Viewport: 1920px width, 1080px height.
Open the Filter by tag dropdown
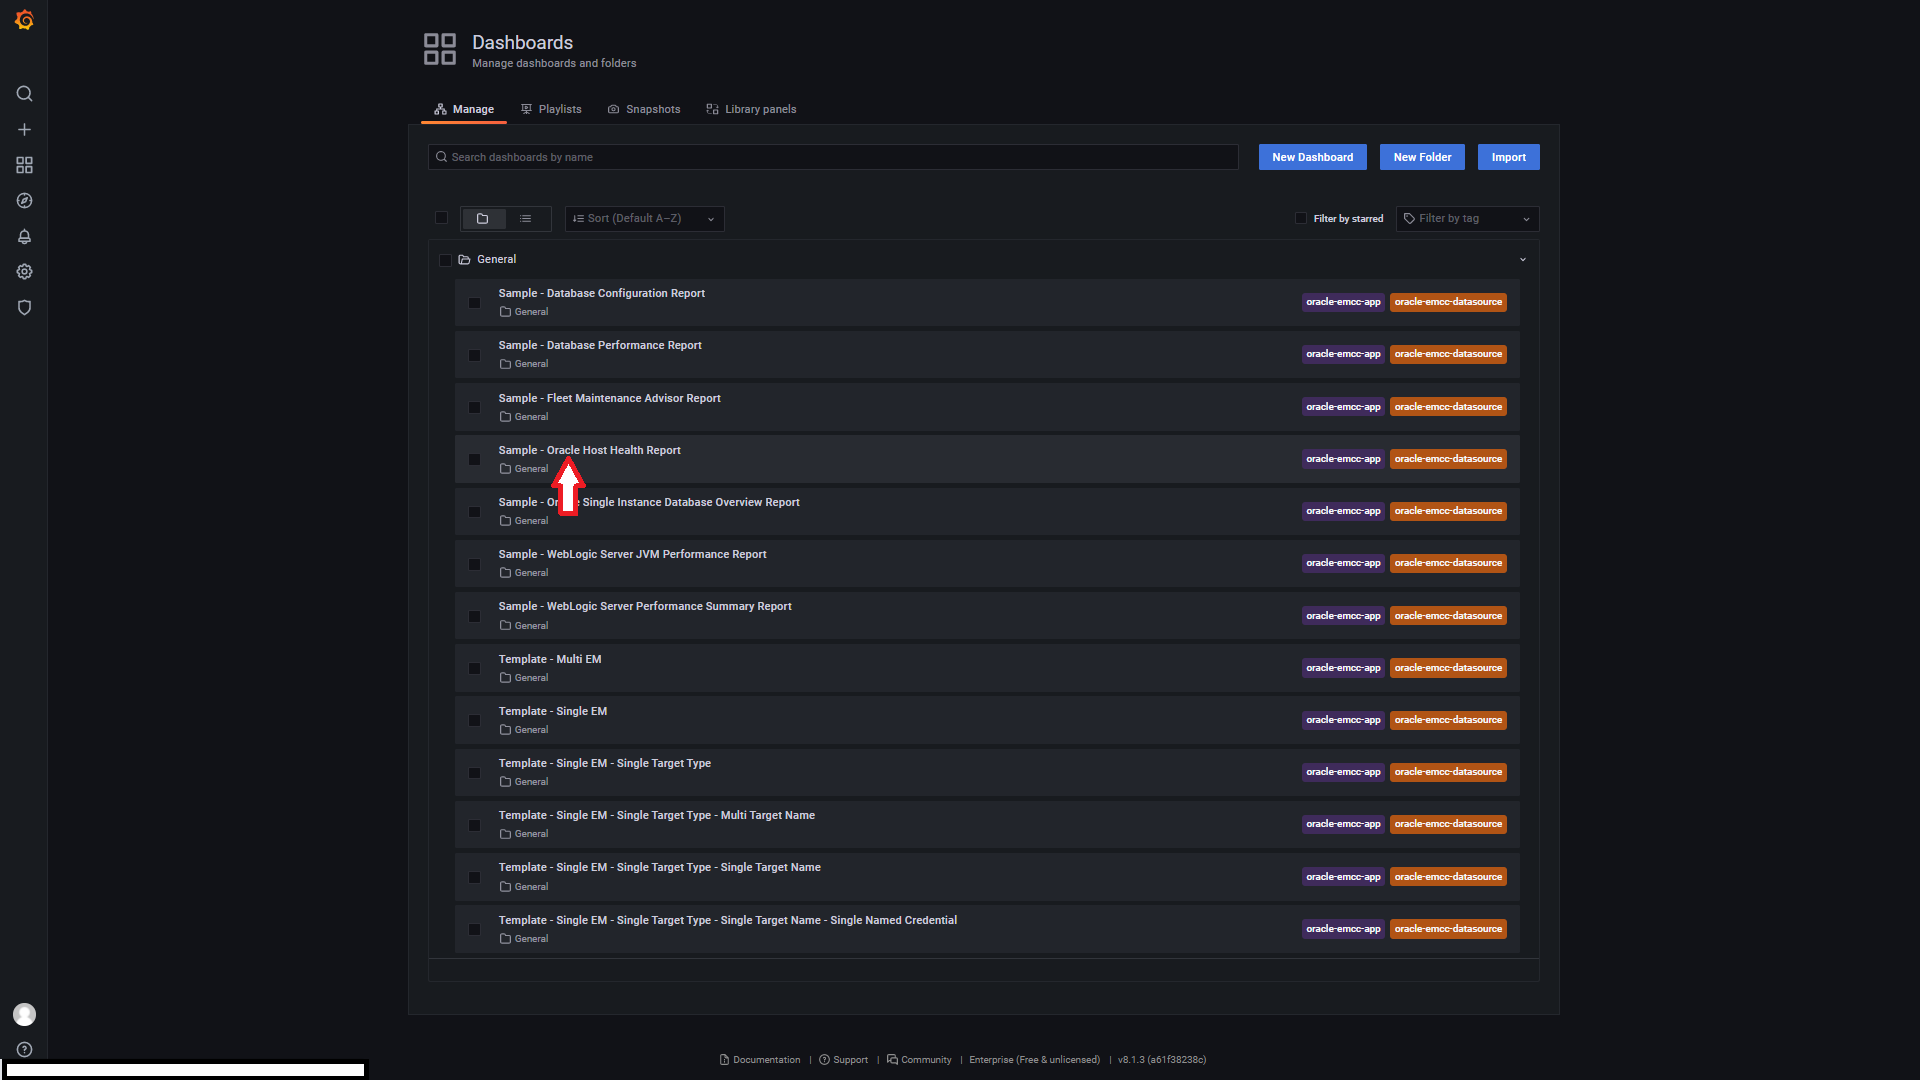click(x=1466, y=219)
